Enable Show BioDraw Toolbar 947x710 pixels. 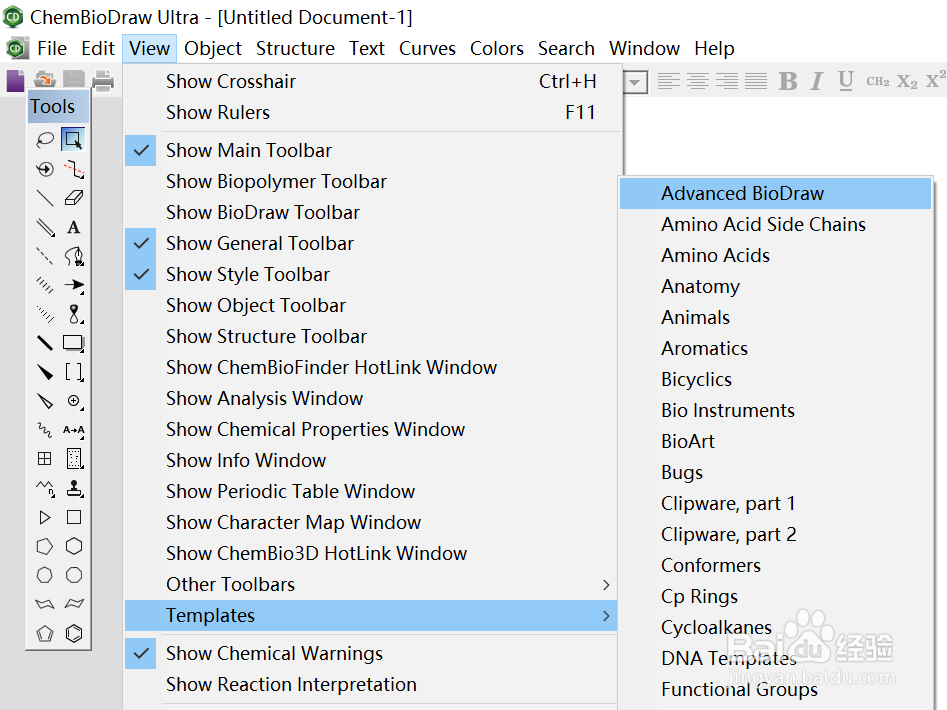pyautogui.click(x=372, y=213)
